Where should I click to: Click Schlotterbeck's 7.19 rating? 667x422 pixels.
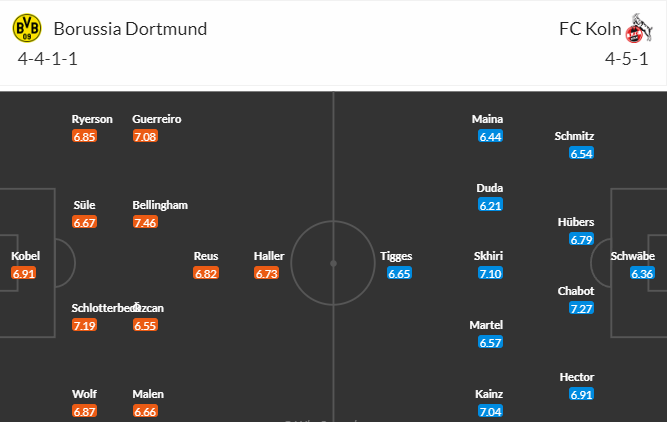pos(85,325)
